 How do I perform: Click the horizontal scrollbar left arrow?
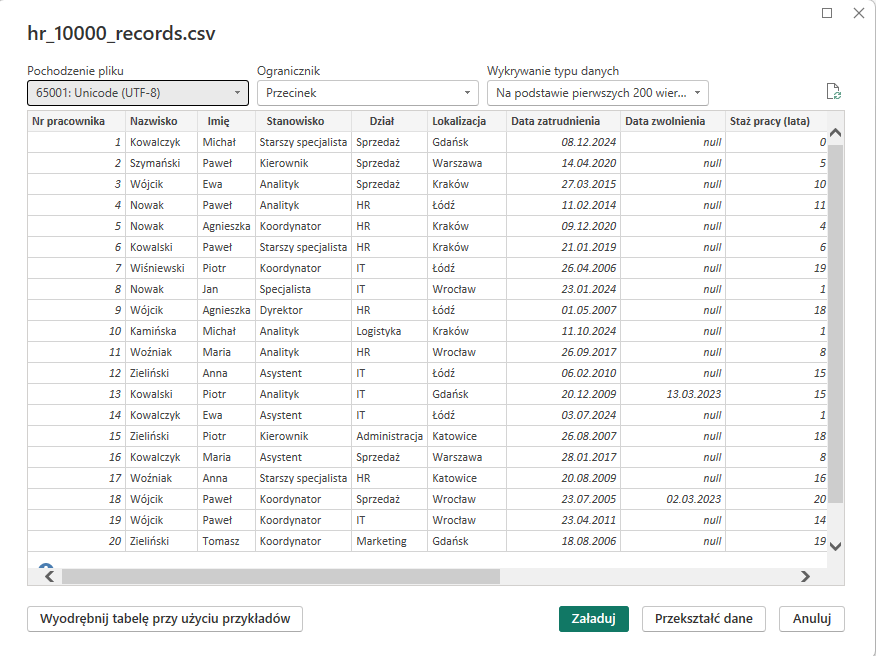(x=46, y=576)
